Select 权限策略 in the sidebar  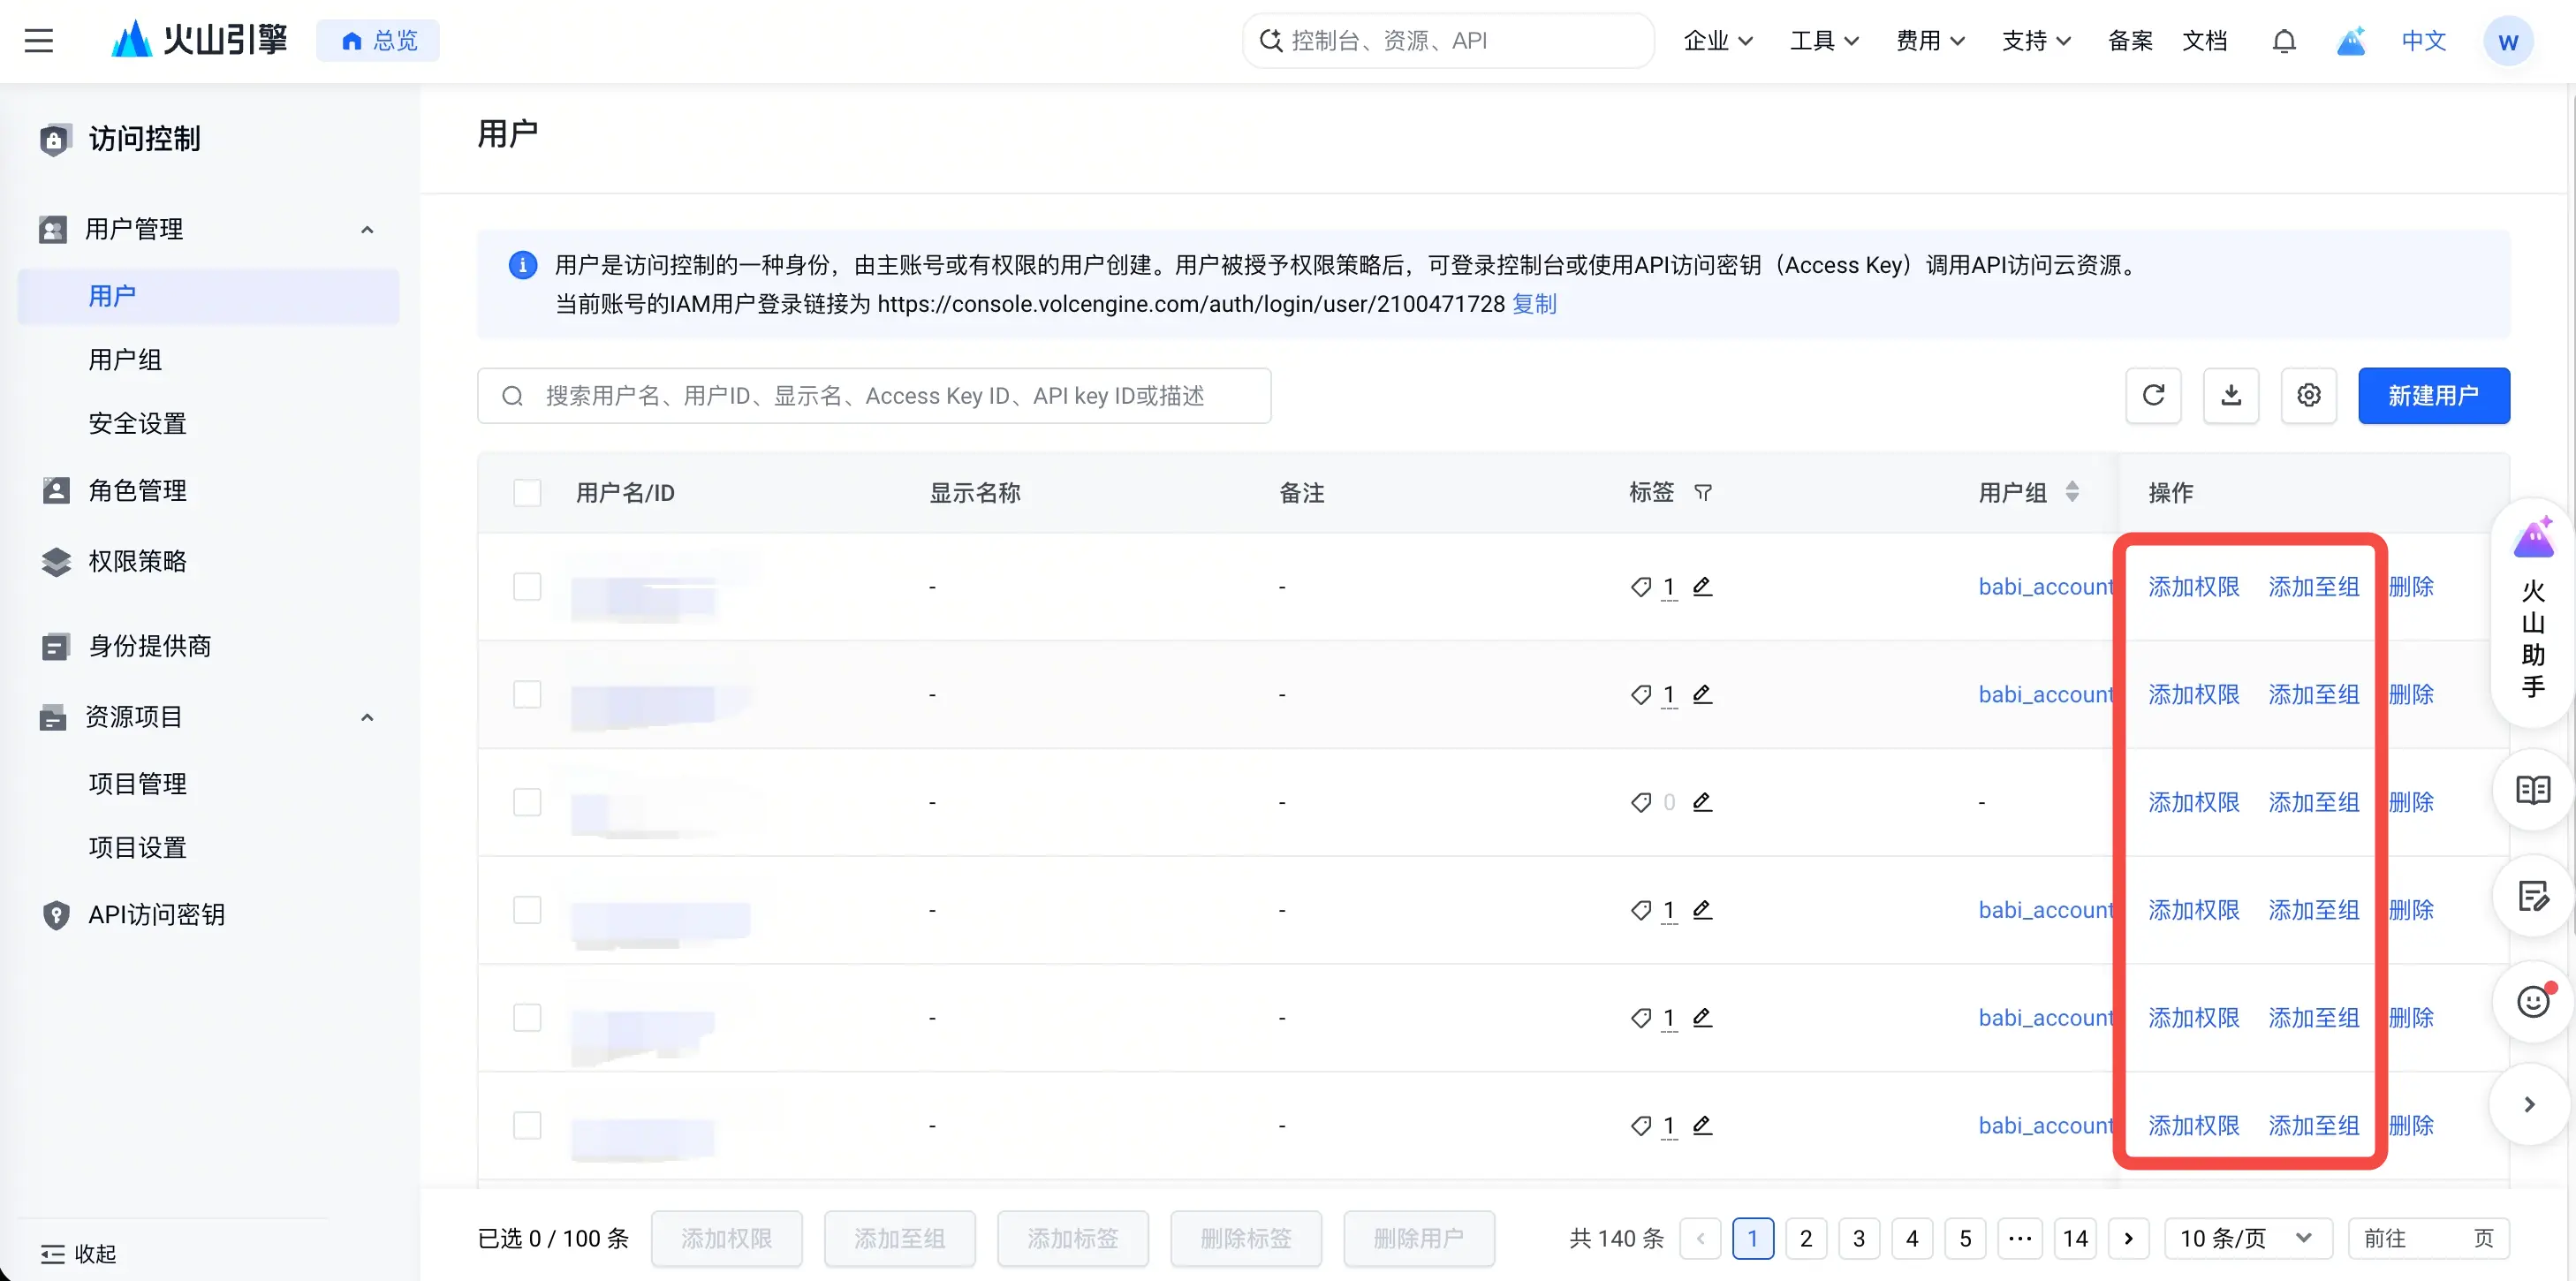(137, 561)
